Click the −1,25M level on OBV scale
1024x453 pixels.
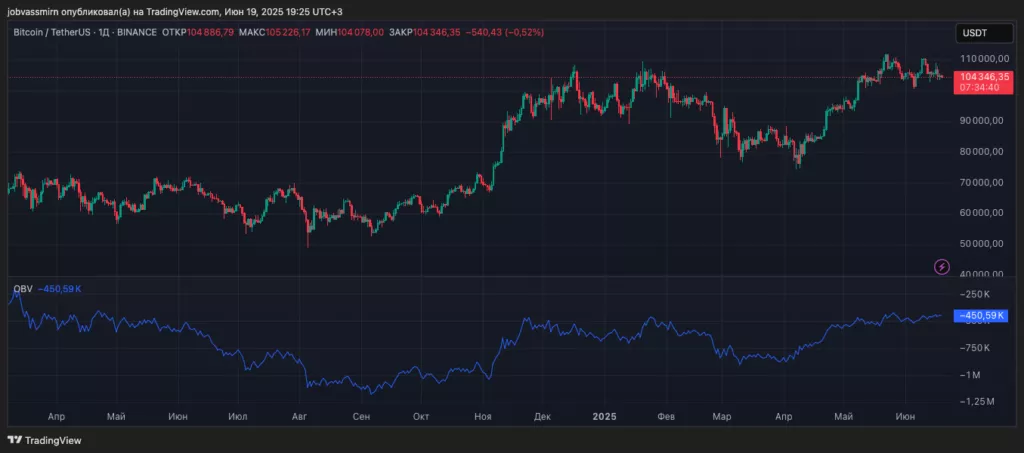975,400
